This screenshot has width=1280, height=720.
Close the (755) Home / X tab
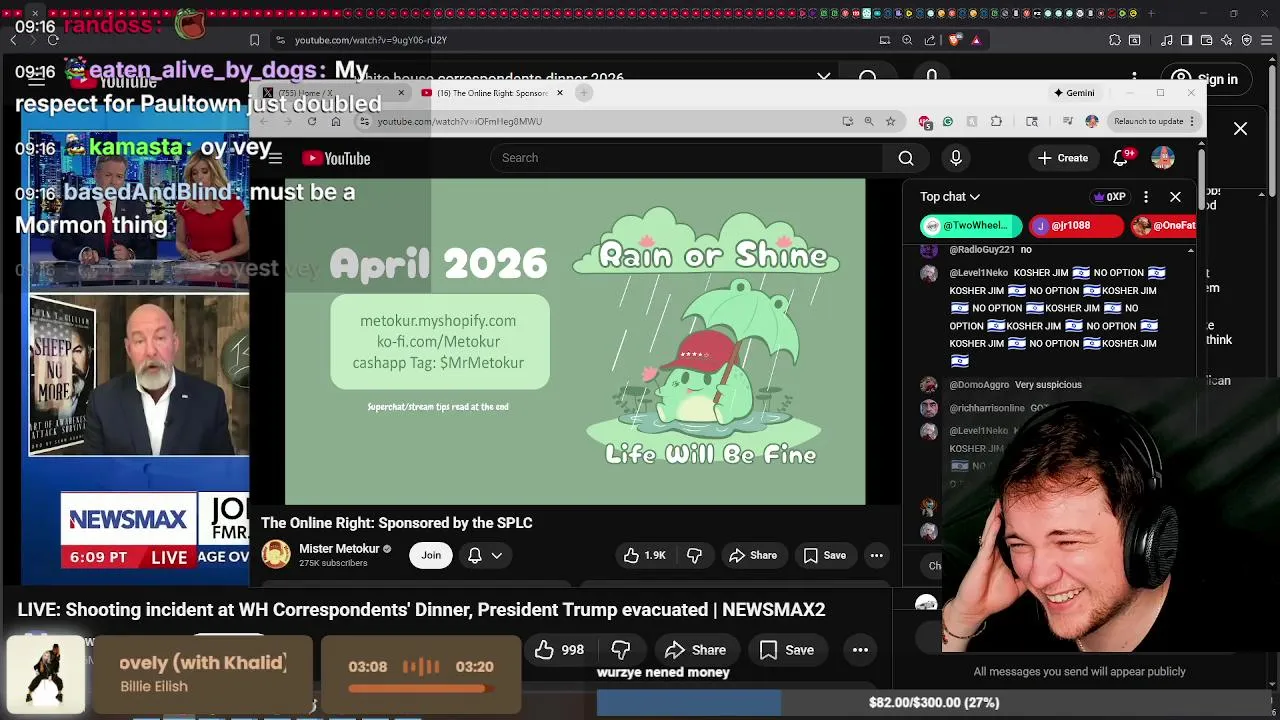(401, 93)
